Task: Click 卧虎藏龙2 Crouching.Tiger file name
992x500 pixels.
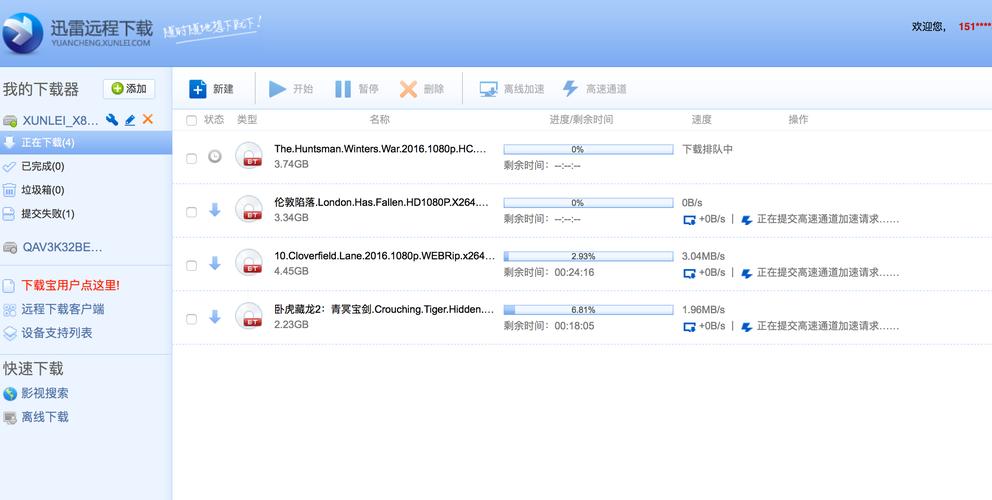Action: (384, 309)
